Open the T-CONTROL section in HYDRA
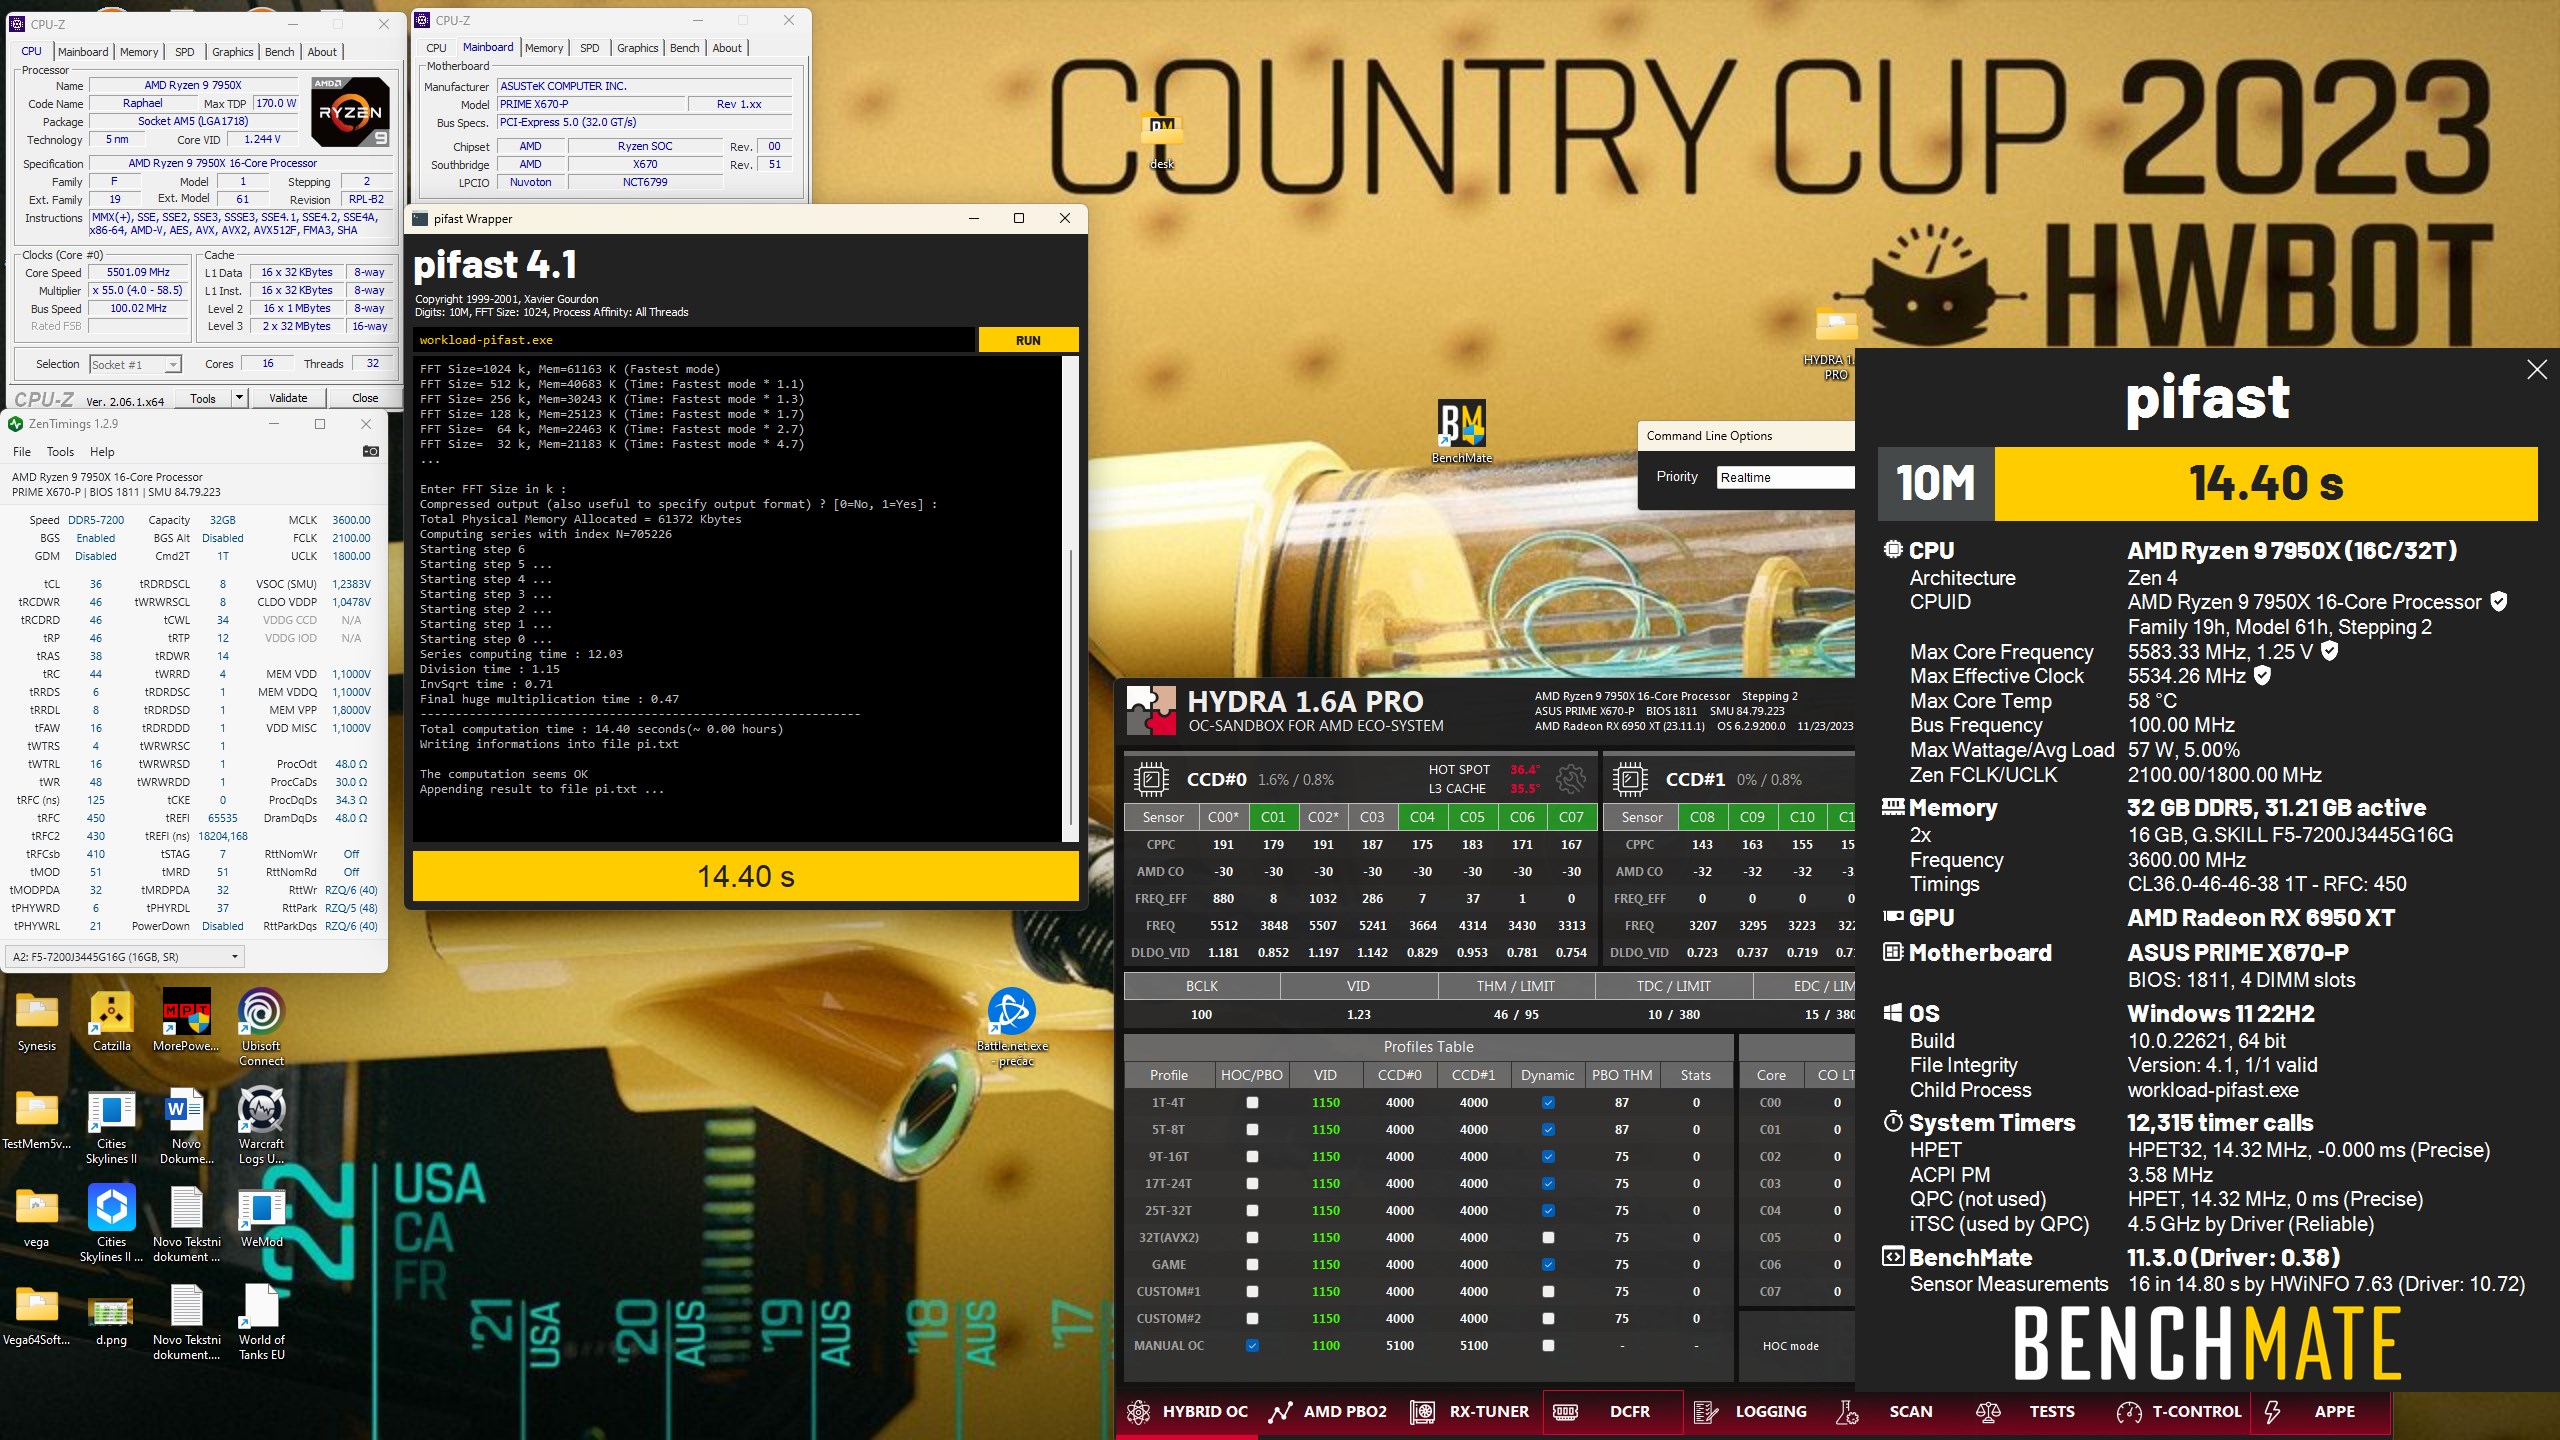Image resolution: width=2560 pixels, height=1440 pixels. (x=2178, y=1412)
